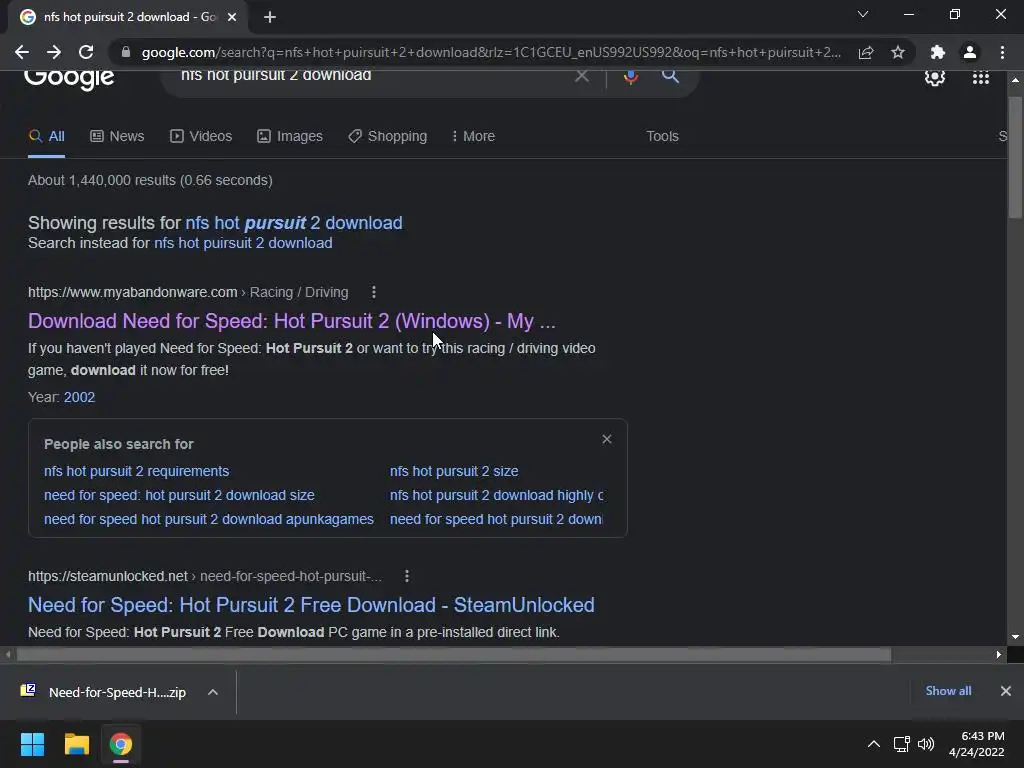Open a new browser tab
Image resolution: width=1024 pixels, height=768 pixels.
270,18
